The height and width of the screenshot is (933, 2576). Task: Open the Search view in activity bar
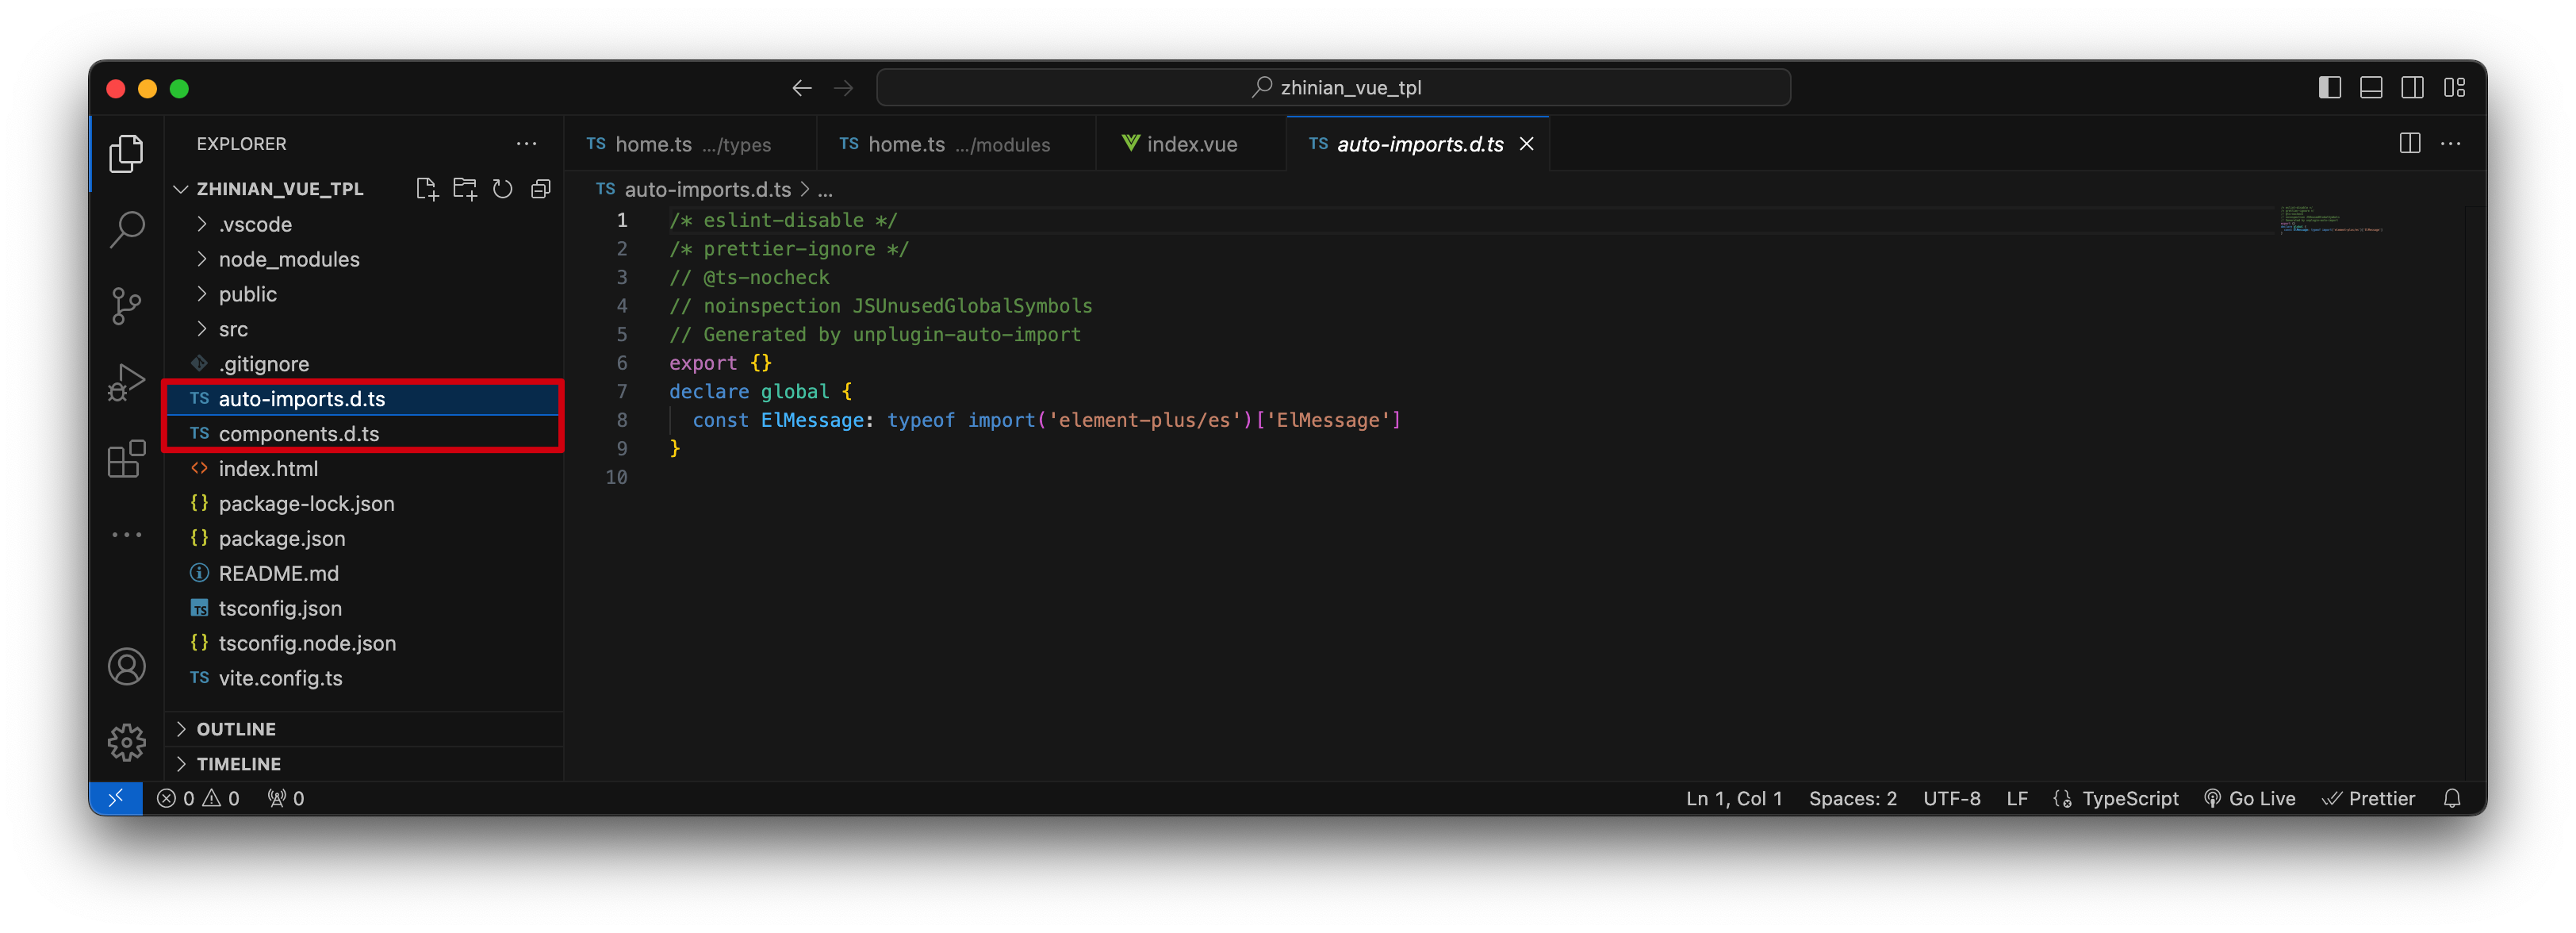point(126,229)
